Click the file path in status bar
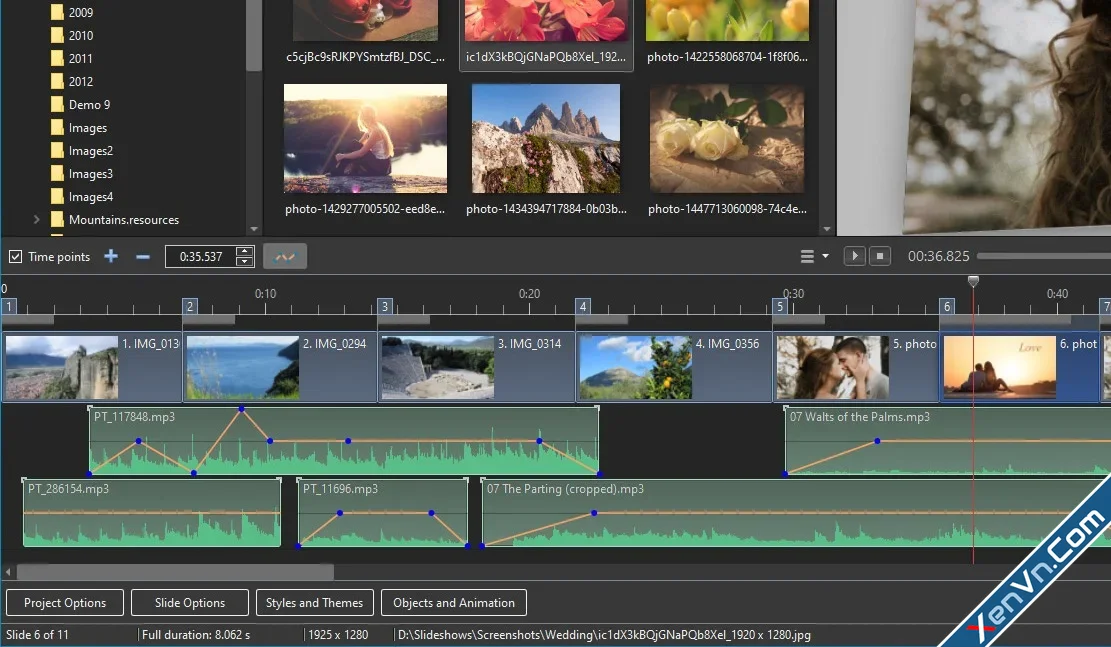1111x647 pixels. (x=604, y=634)
